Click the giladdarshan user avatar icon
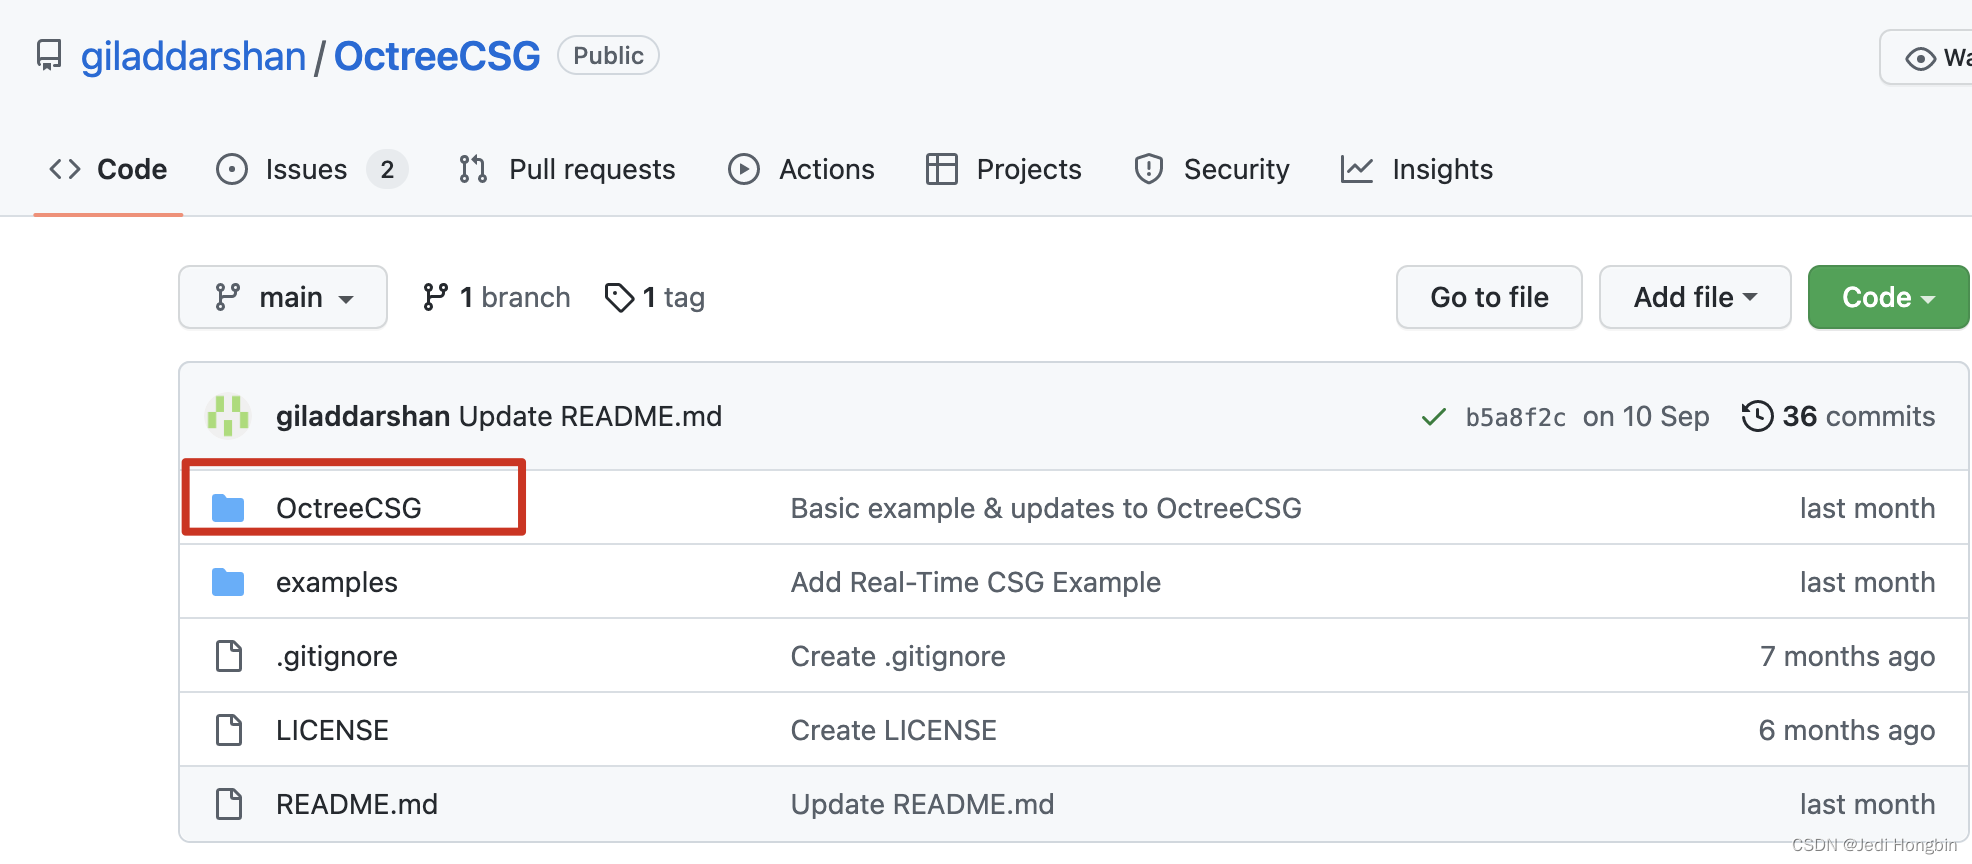This screenshot has height=864, width=1972. click(x=228, y=416)
